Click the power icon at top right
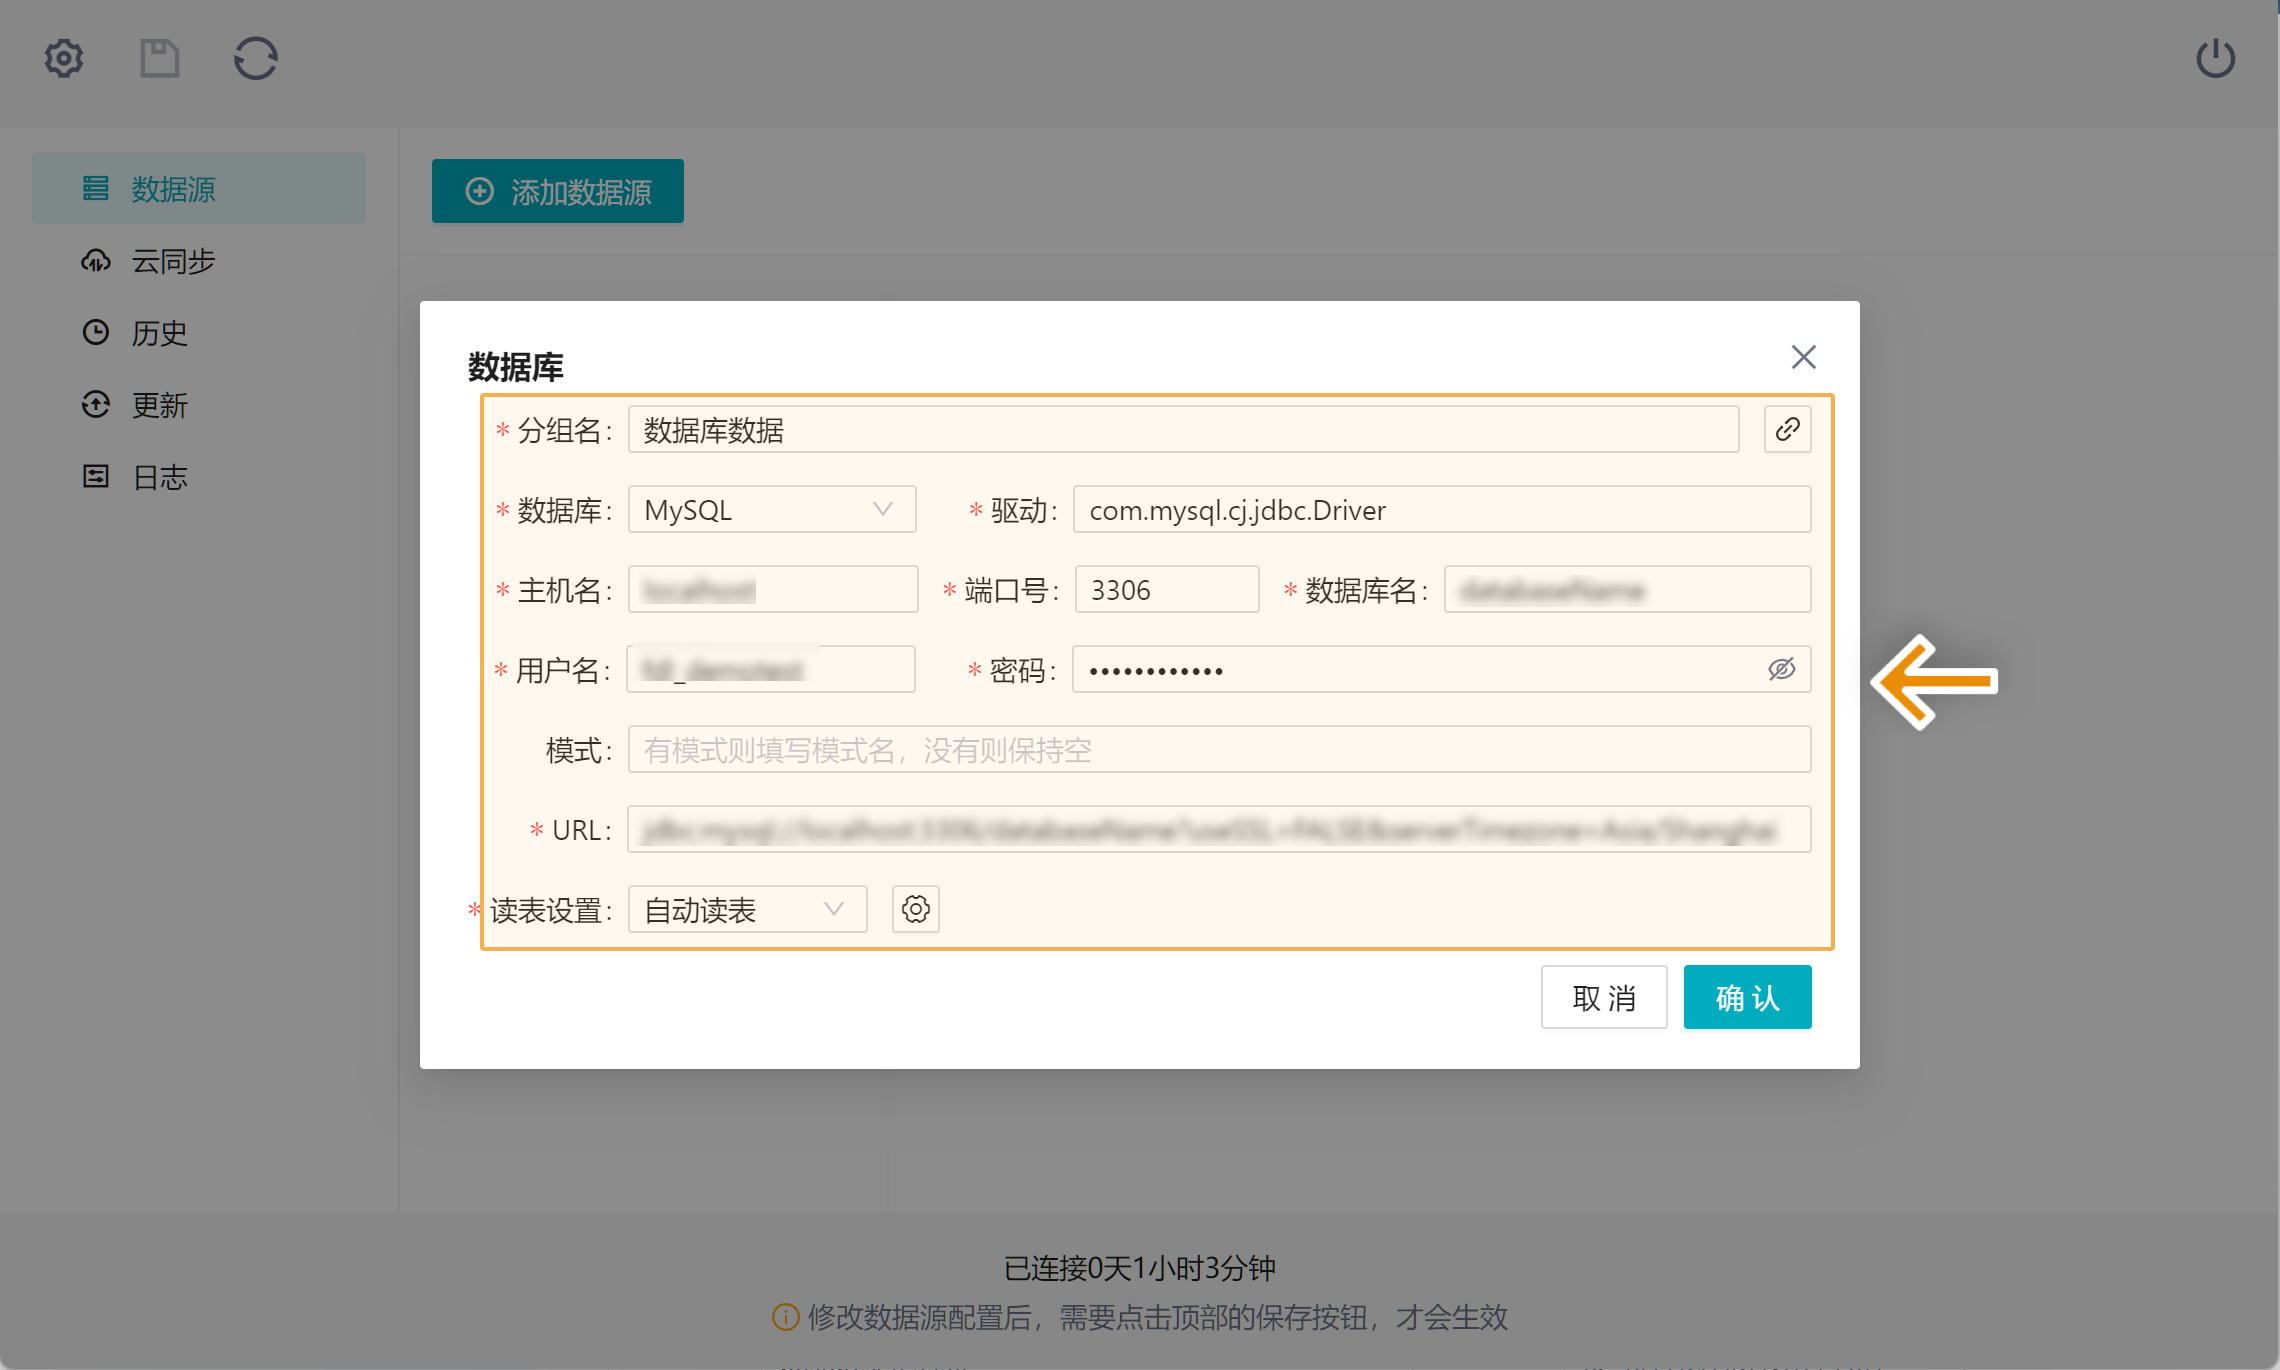 pos(2216,58)
